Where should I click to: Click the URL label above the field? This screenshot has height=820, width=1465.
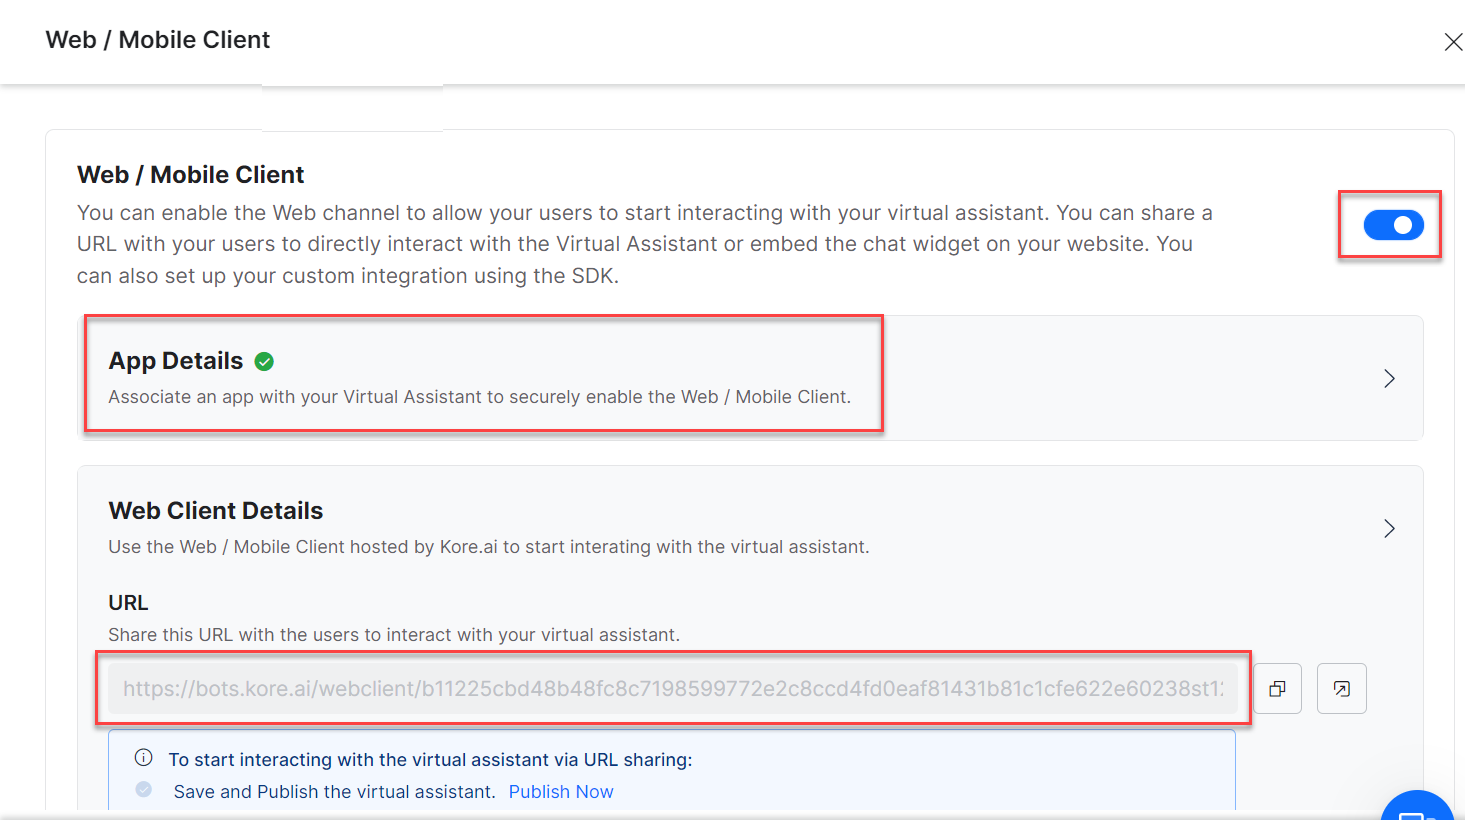[x=128, y=603]
